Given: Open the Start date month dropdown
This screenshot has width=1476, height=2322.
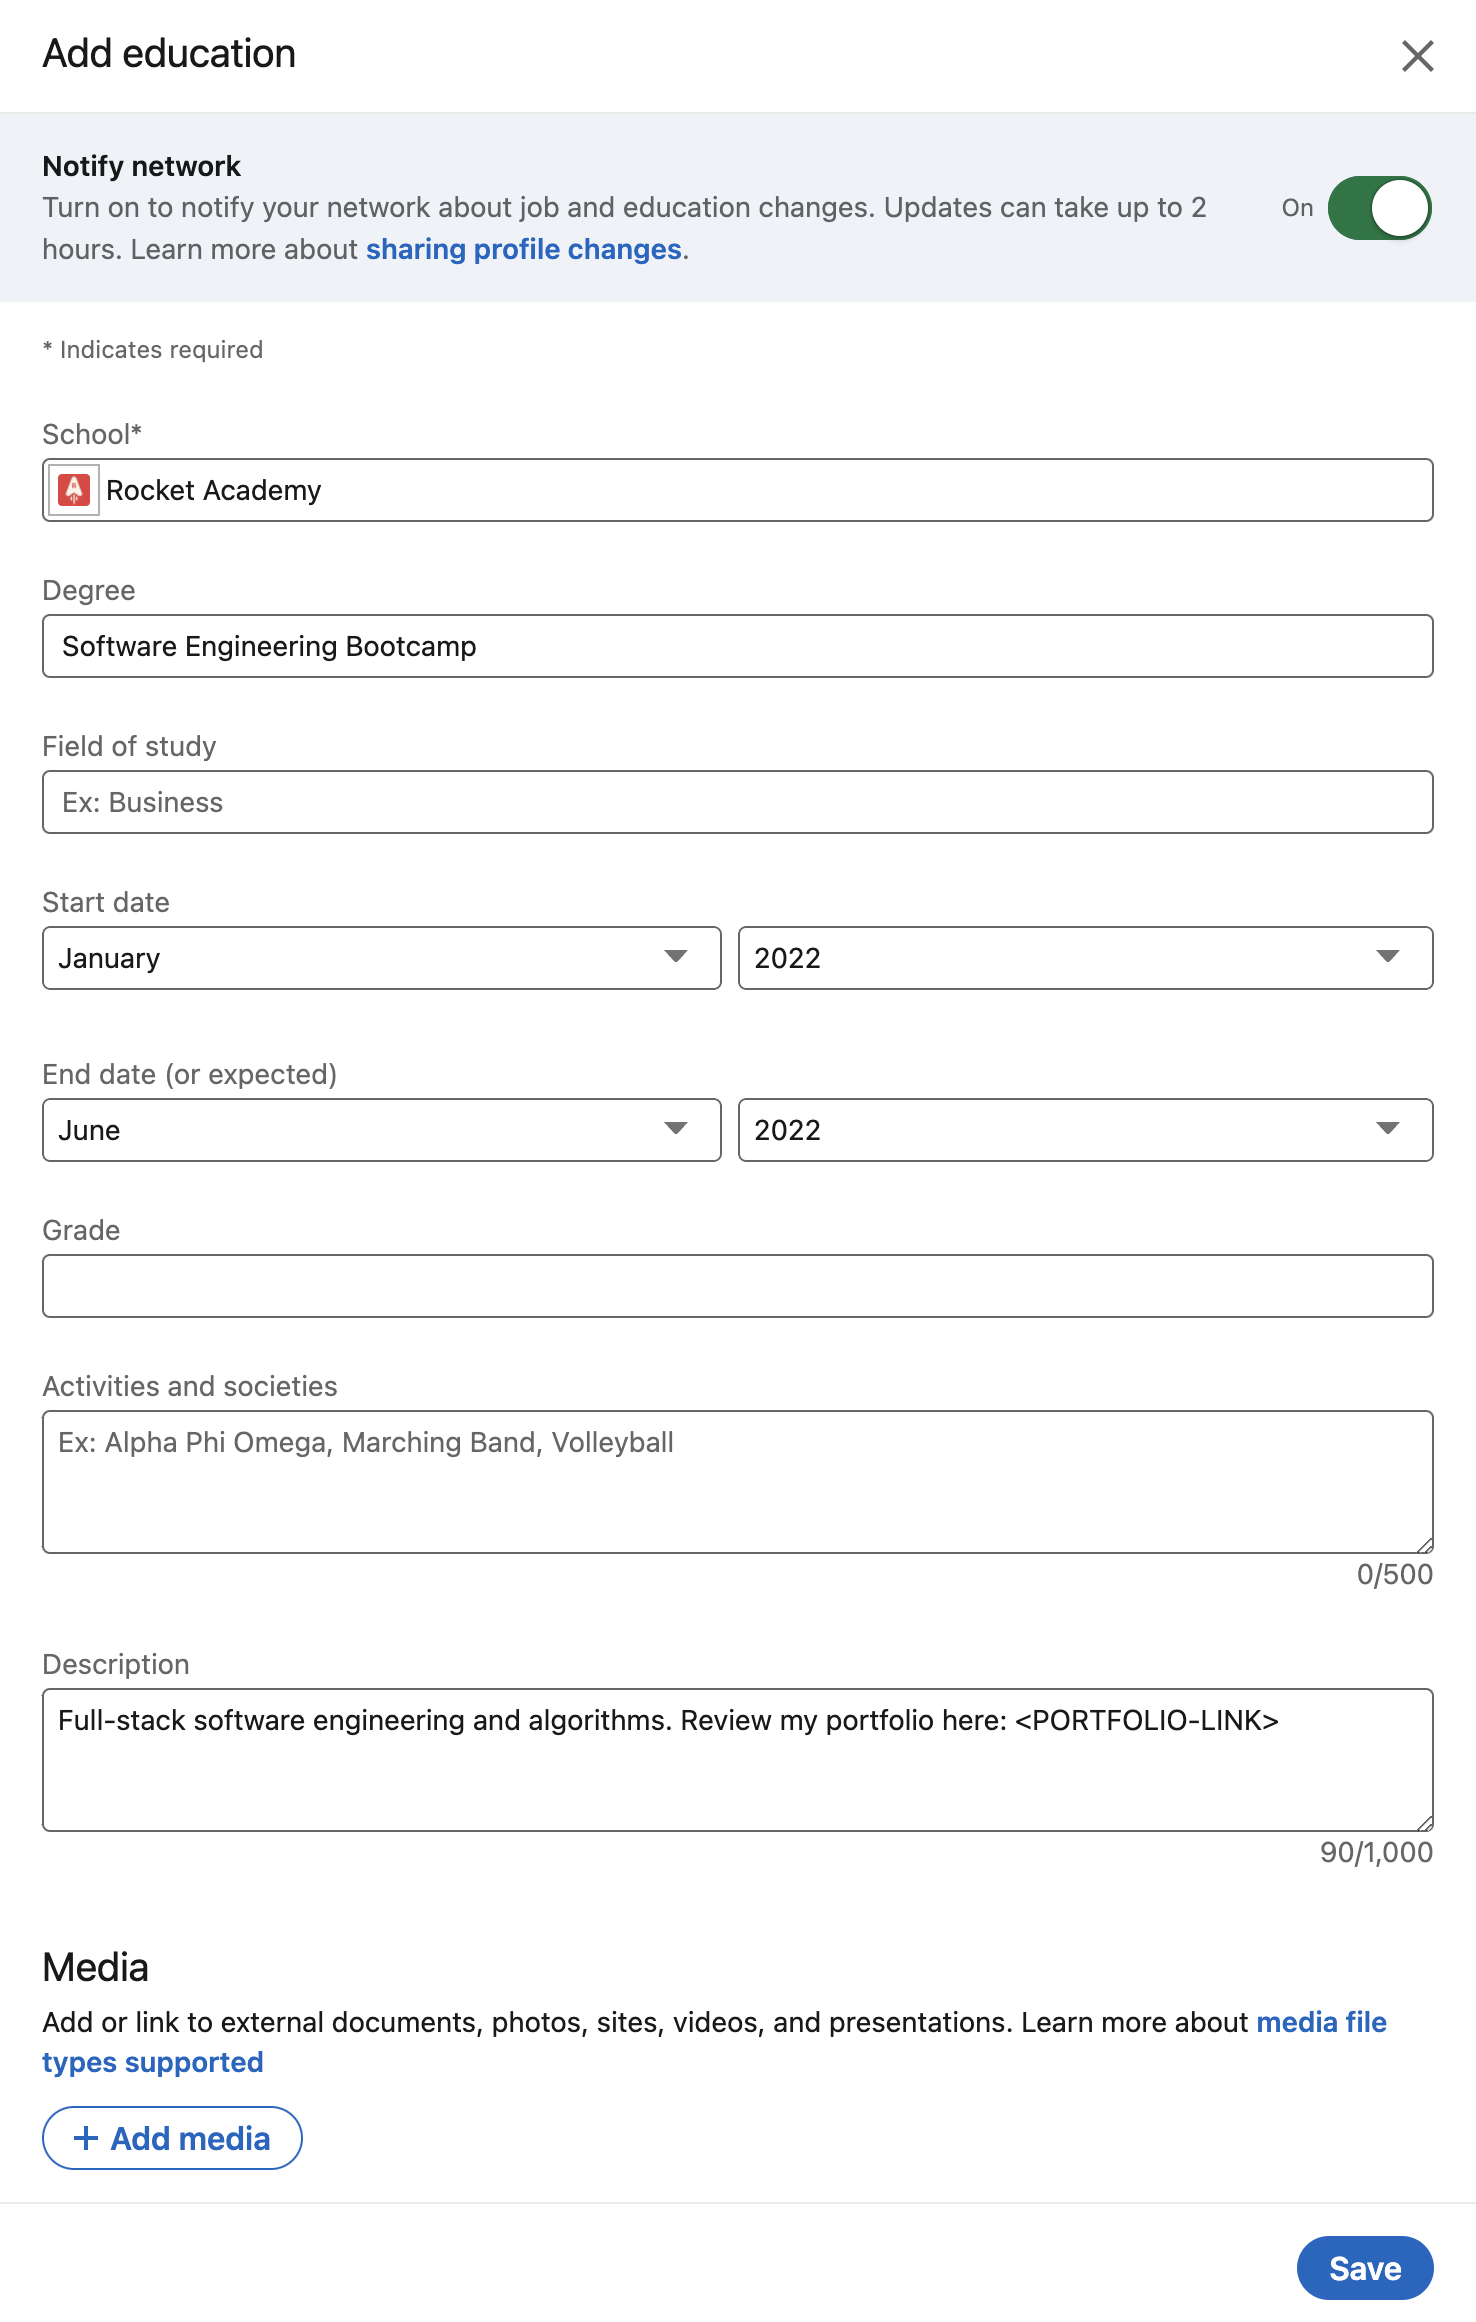Looking at the screenshot, I should [381, 958].
